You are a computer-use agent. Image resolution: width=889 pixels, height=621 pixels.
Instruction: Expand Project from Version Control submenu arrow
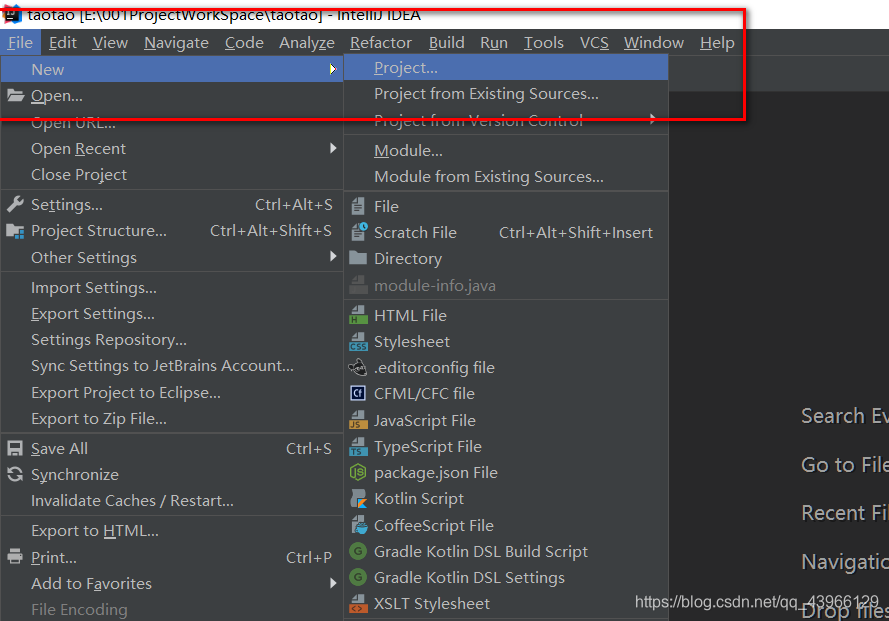pyautogui.click(x=653, y=120)
